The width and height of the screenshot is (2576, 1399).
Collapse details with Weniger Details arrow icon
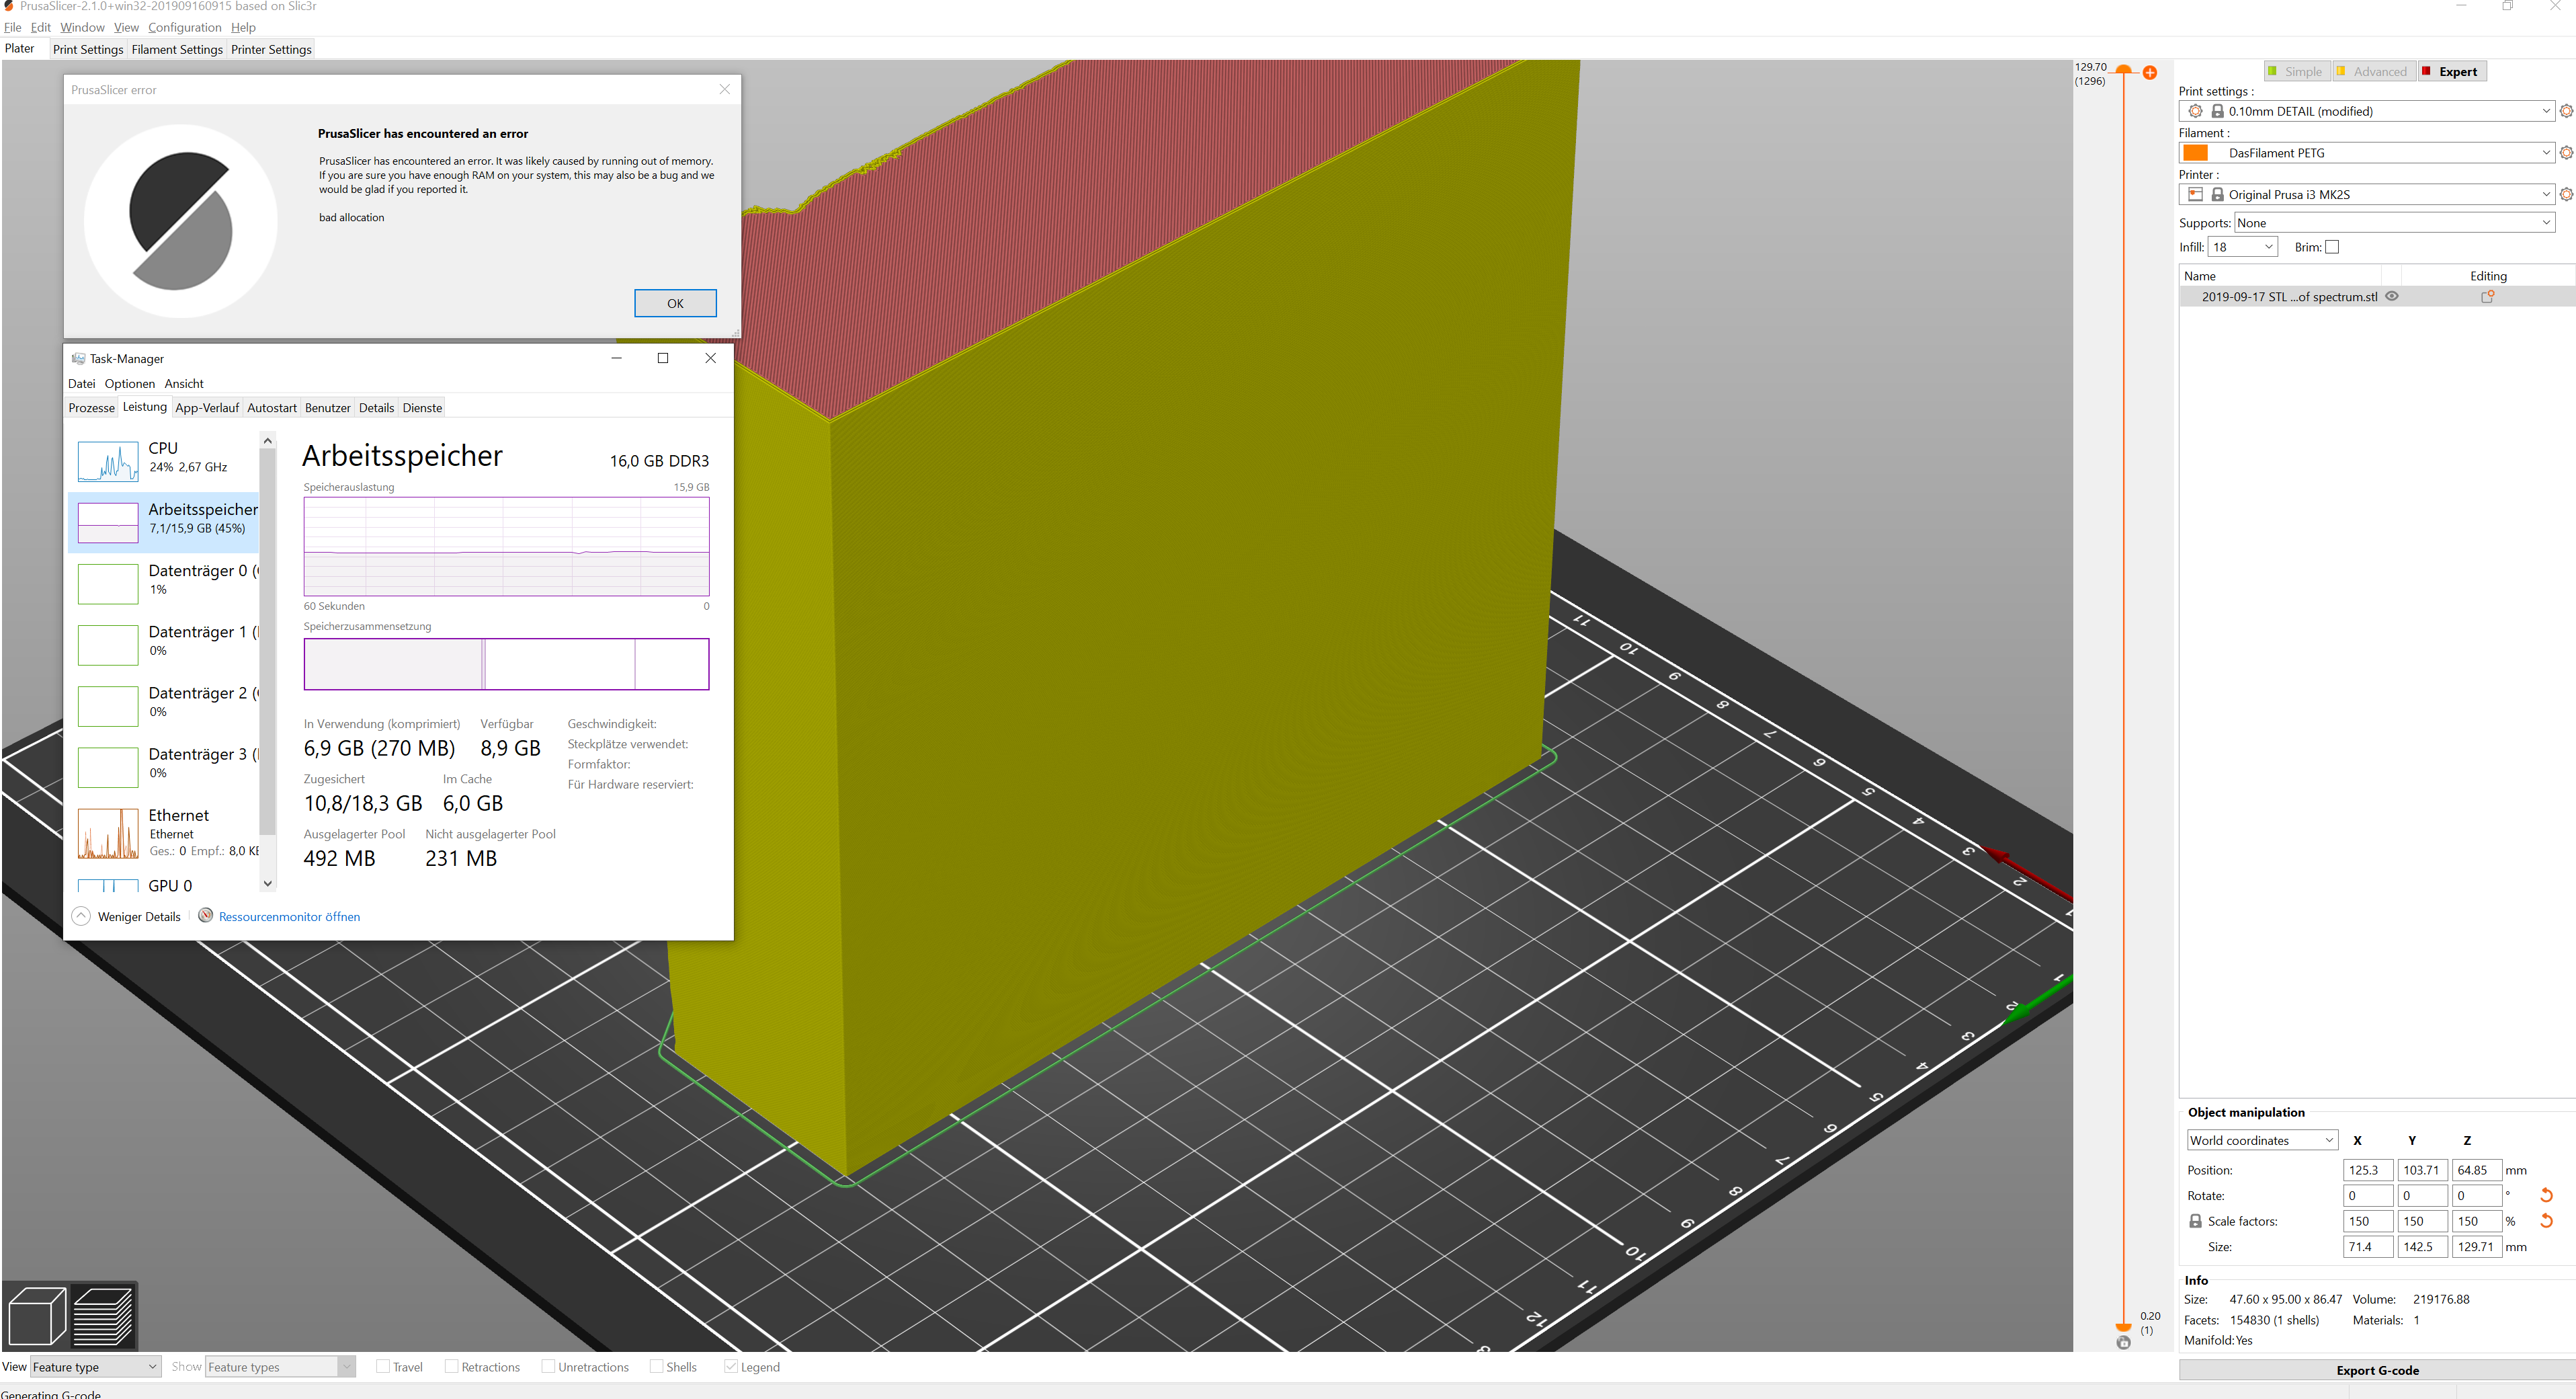pyautogui.click(x=81, y=916)
